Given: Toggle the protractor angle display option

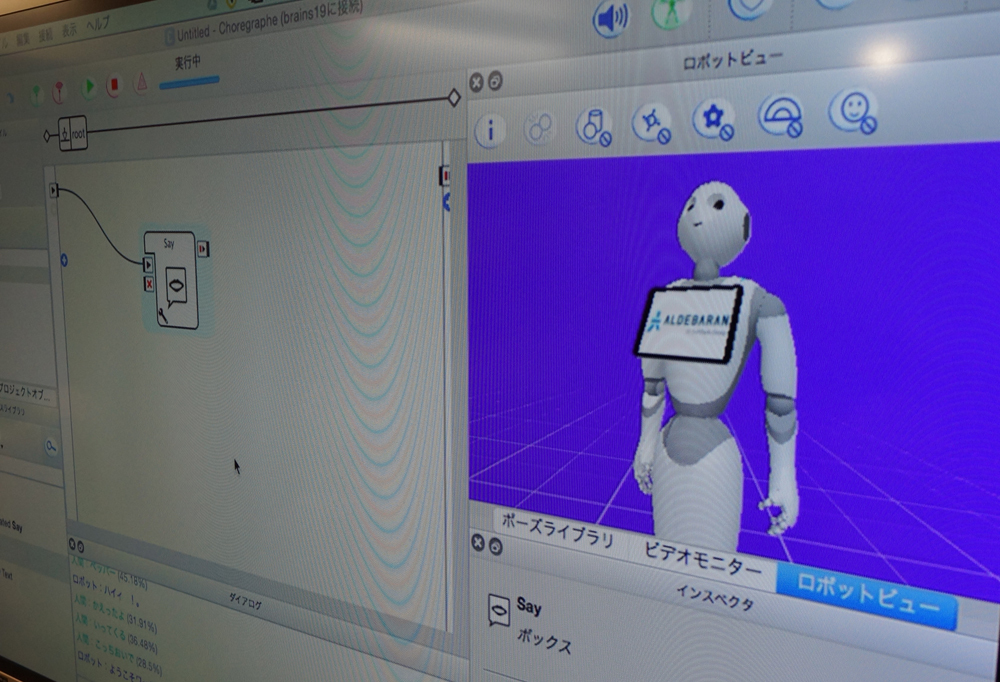Looking at the screenshot, I should pyautogui.click(x=782, y=116).
